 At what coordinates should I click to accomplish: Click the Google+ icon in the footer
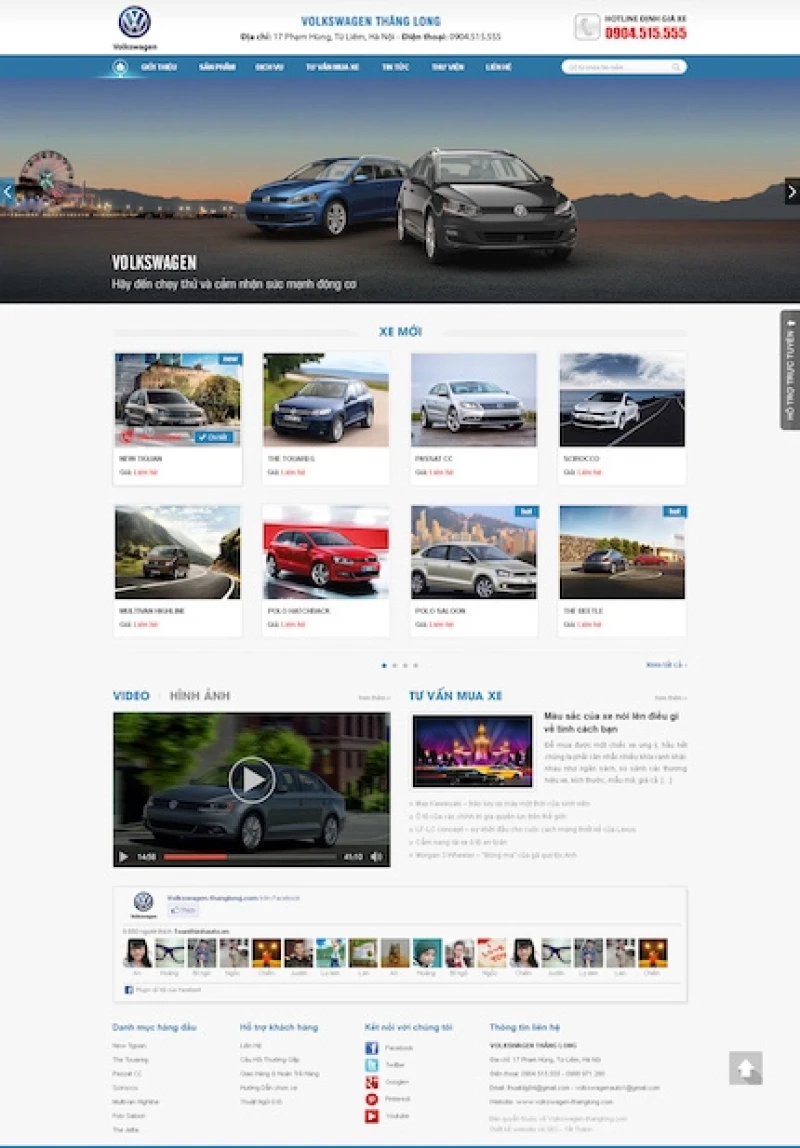click(371, 1082)
